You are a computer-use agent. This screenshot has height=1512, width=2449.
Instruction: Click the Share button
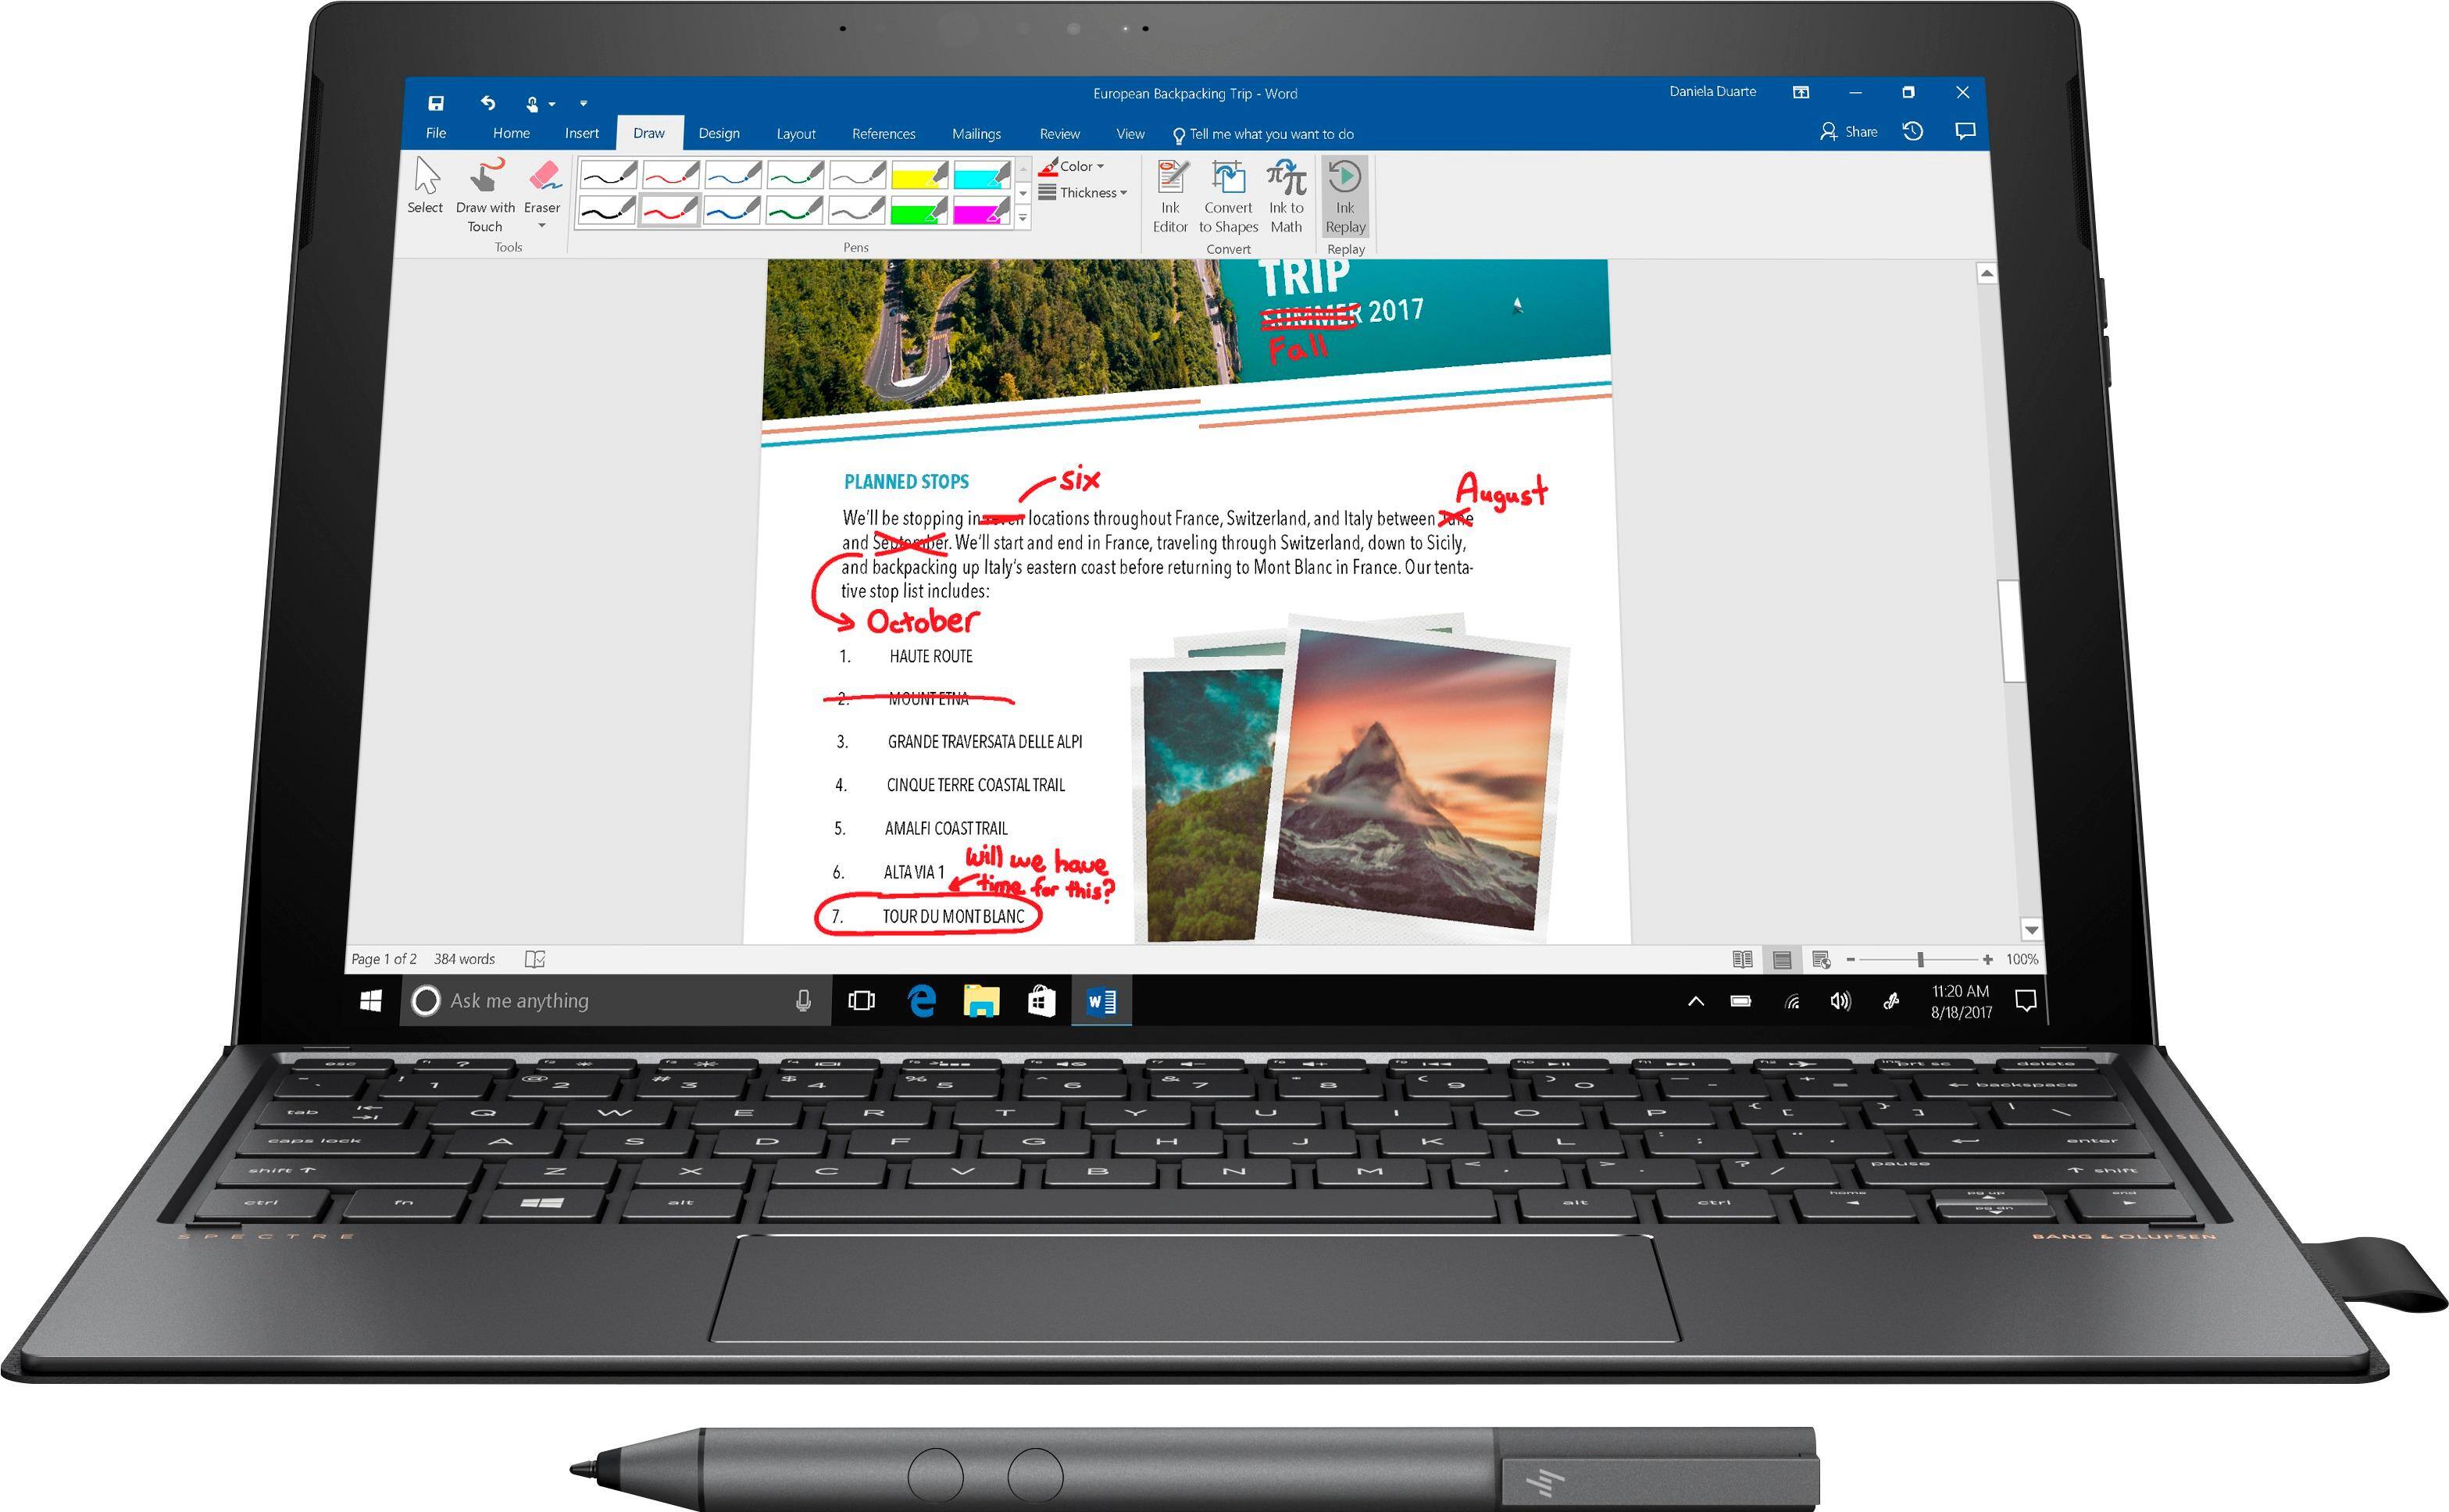(x=1848, y=132)
